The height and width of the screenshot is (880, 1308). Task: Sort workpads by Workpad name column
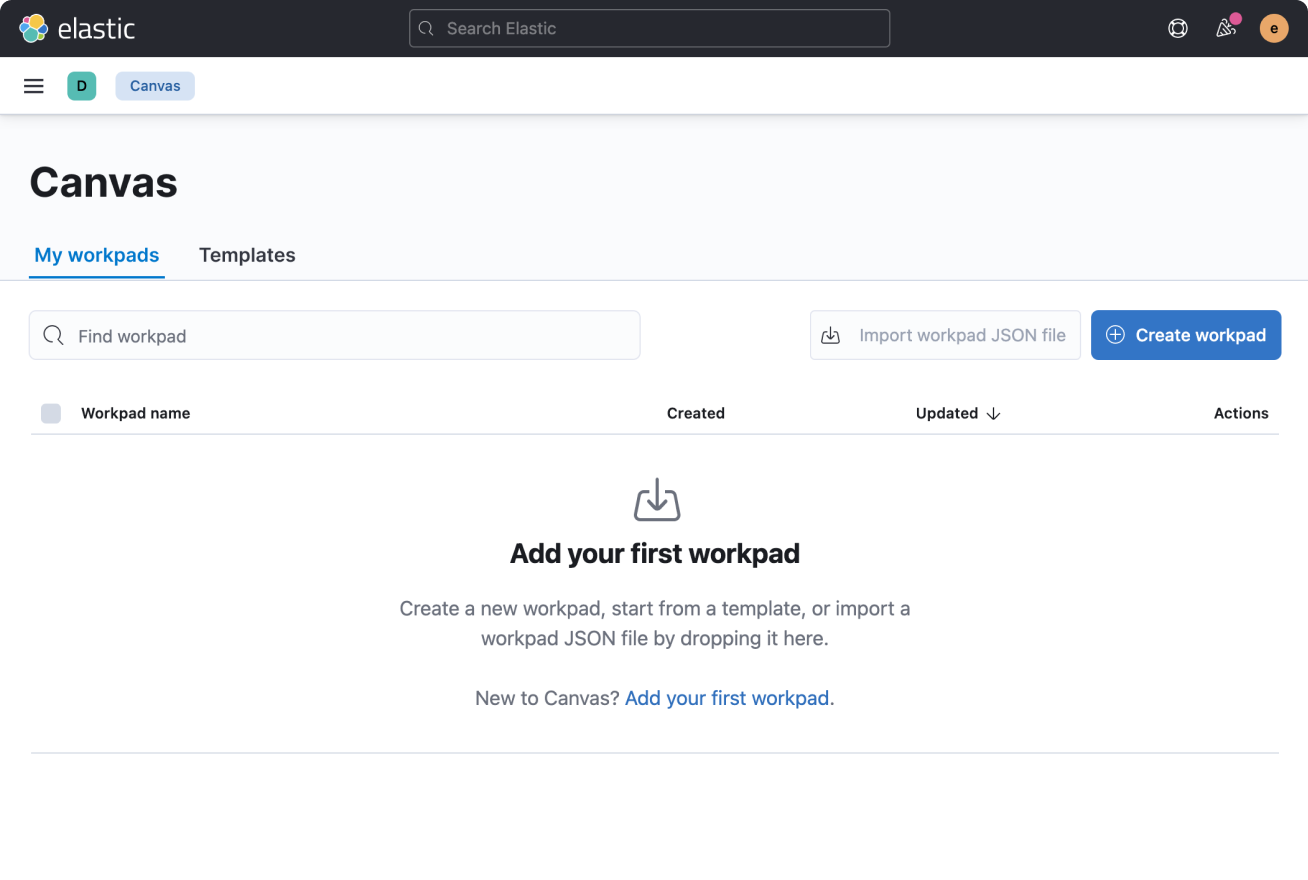pyautogui.click(x=135, y=413)
